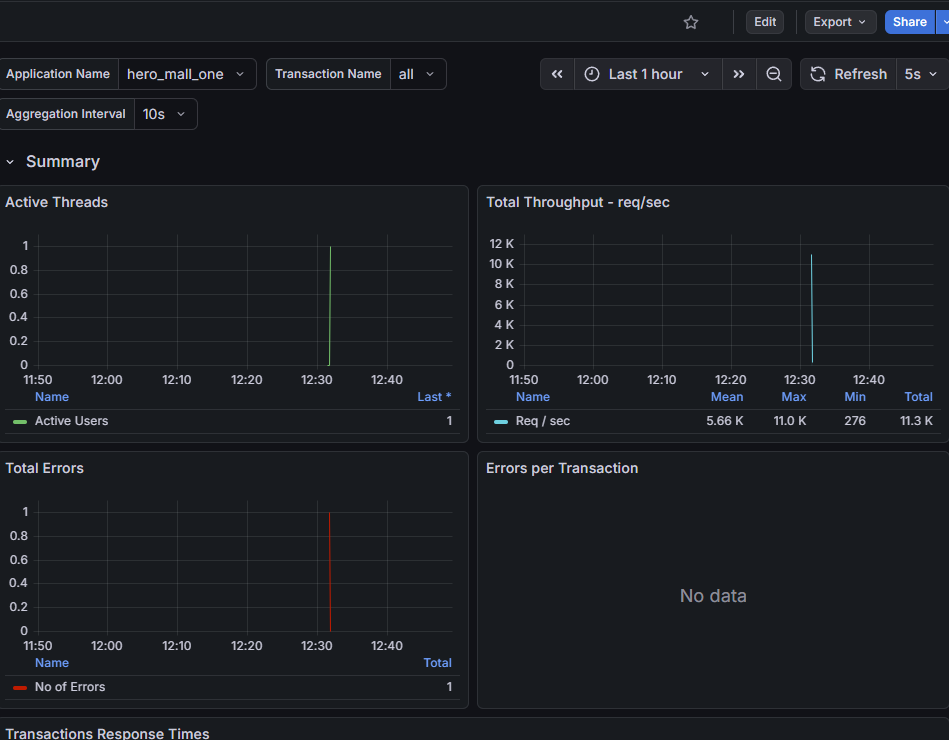
Task: Click the 11.3 K total value
Action: [916, 421]
